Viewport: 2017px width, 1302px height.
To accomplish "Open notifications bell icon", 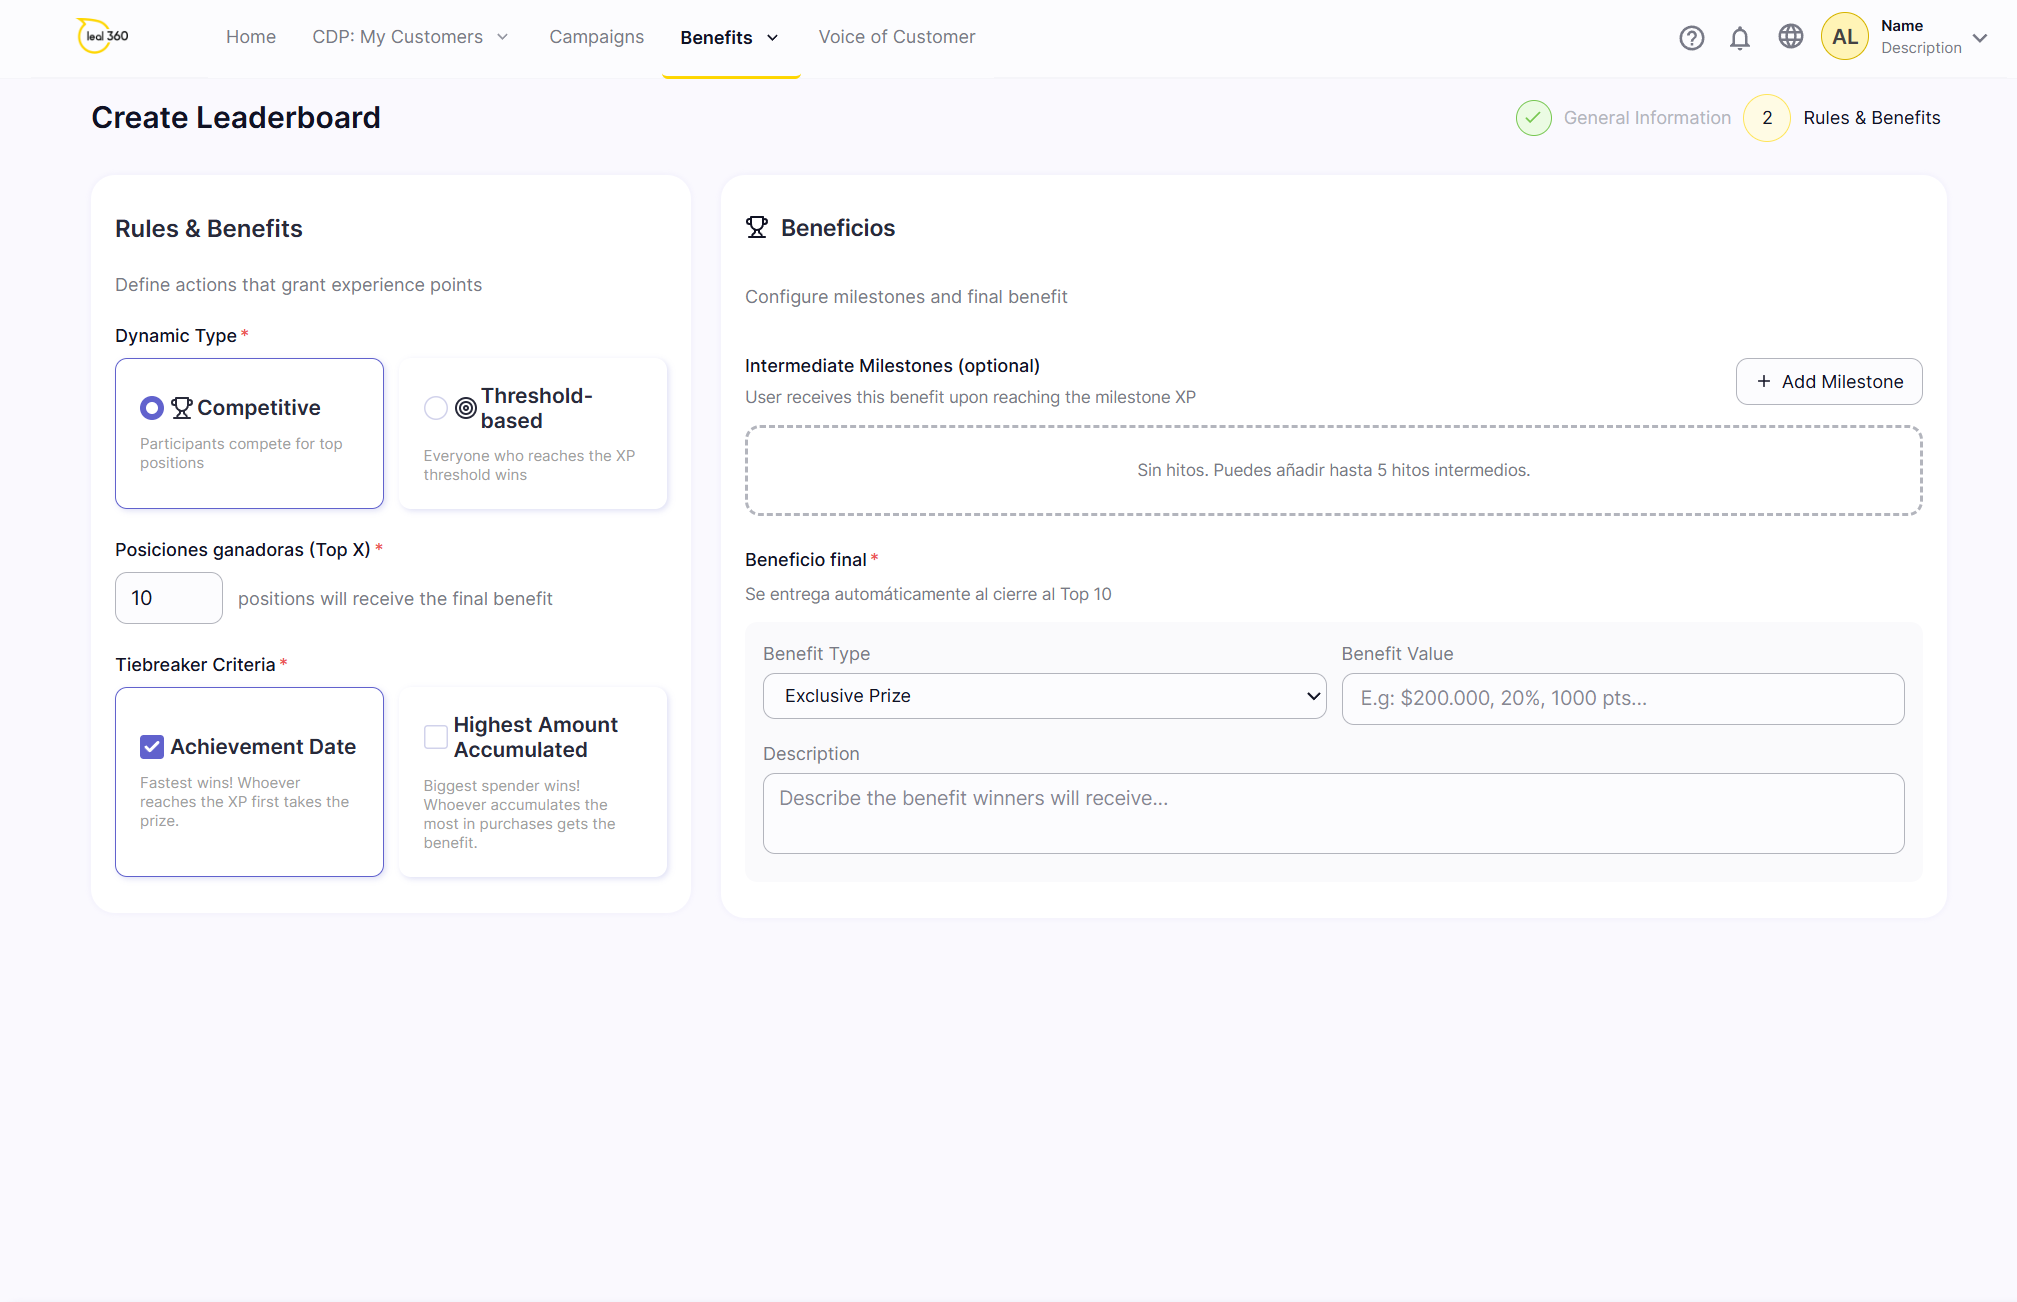I will tap(1740, 38).
